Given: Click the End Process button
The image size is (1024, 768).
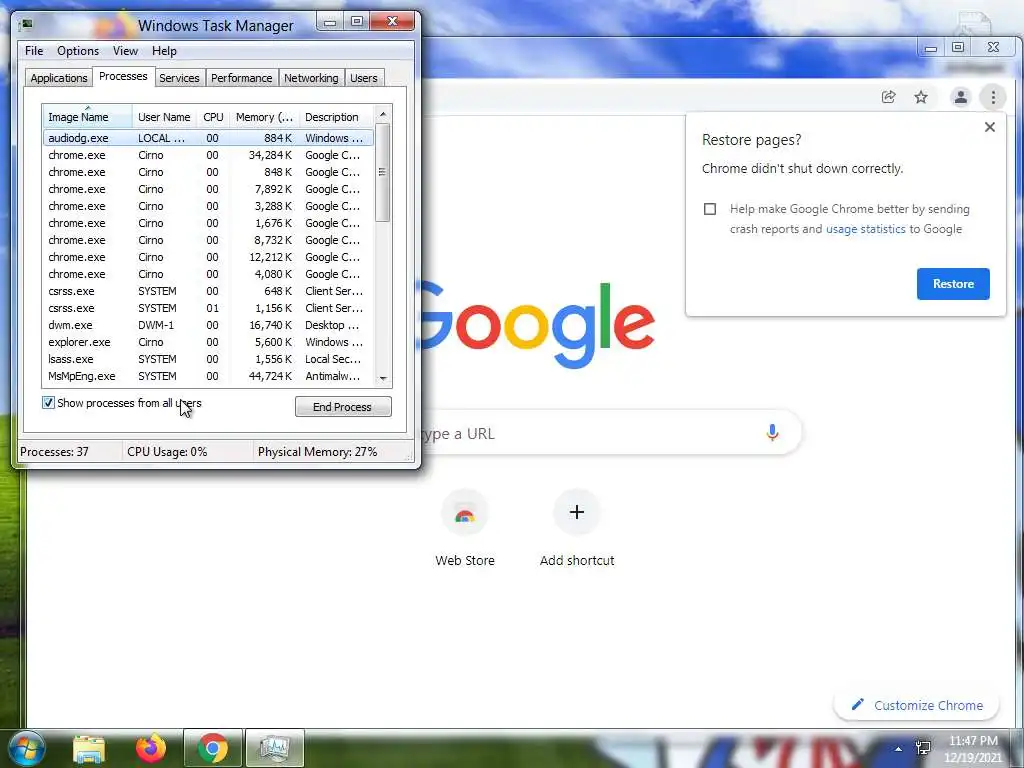Looking at the screenshot, I should click(x=343, y=407).
